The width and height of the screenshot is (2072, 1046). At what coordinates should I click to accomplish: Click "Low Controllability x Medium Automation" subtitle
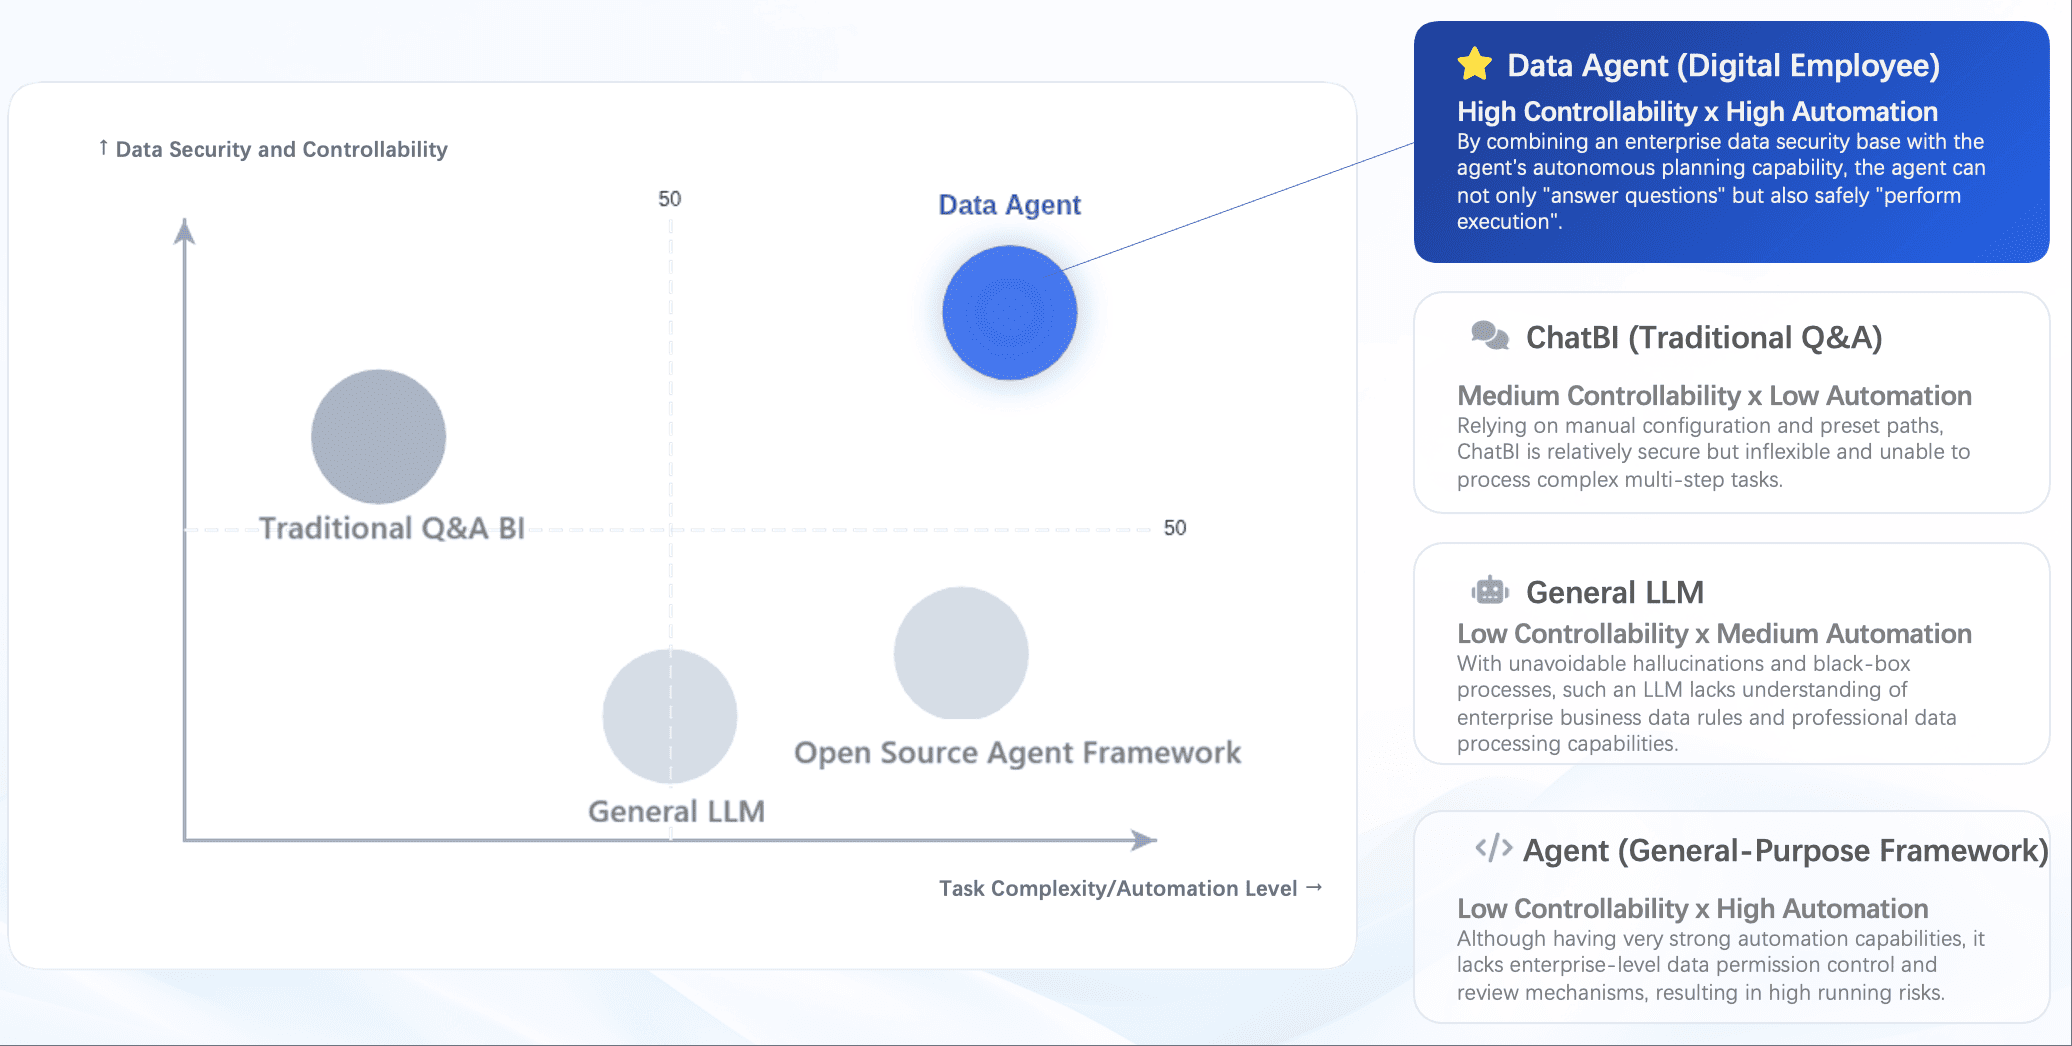coord(1714,634)
